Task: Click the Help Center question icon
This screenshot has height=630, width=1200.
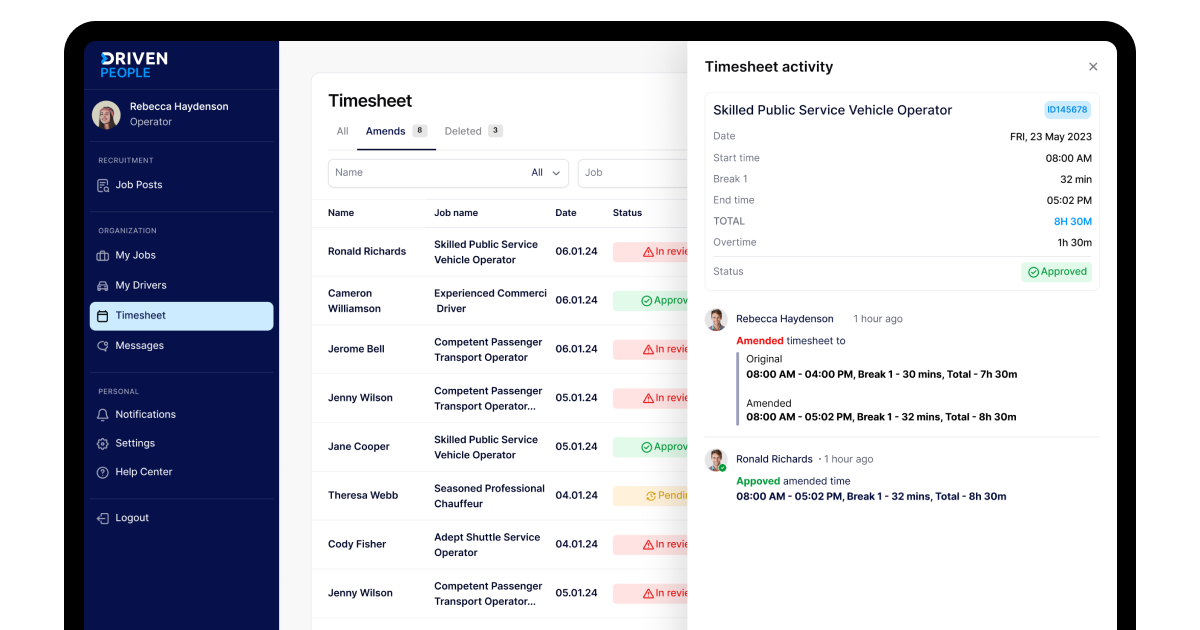Action: 103,472
